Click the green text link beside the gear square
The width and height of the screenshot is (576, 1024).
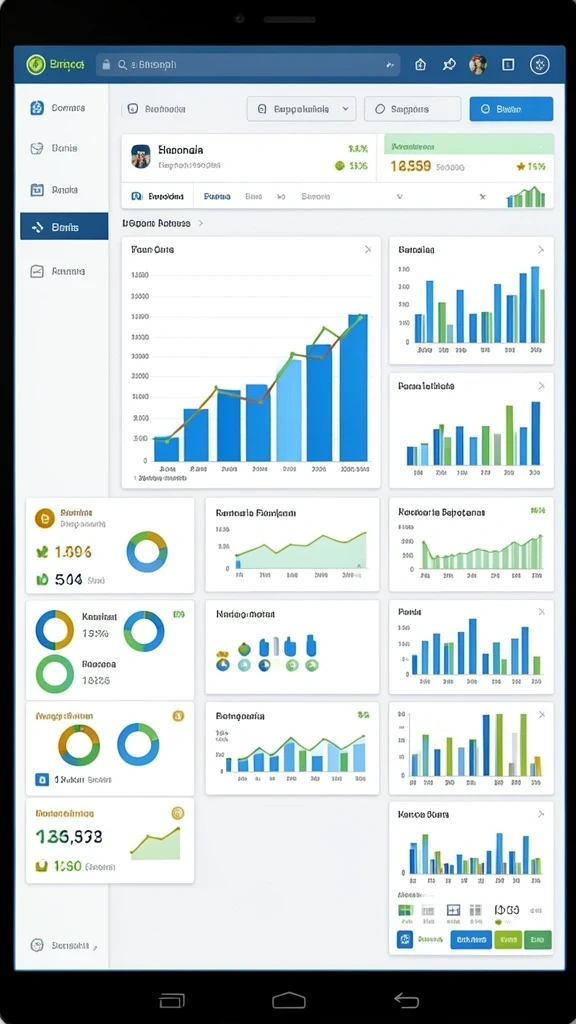[x=430, y=940]
